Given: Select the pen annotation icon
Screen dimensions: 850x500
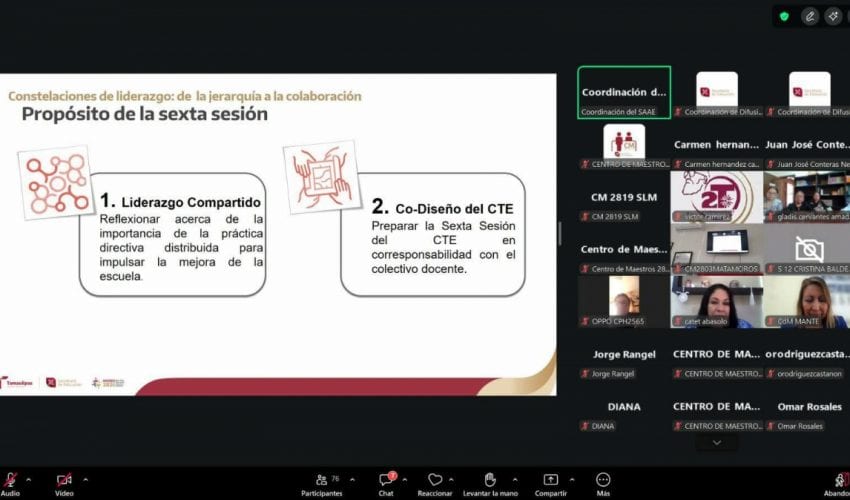Looking at the screenshot, I should tap(809, 16).
